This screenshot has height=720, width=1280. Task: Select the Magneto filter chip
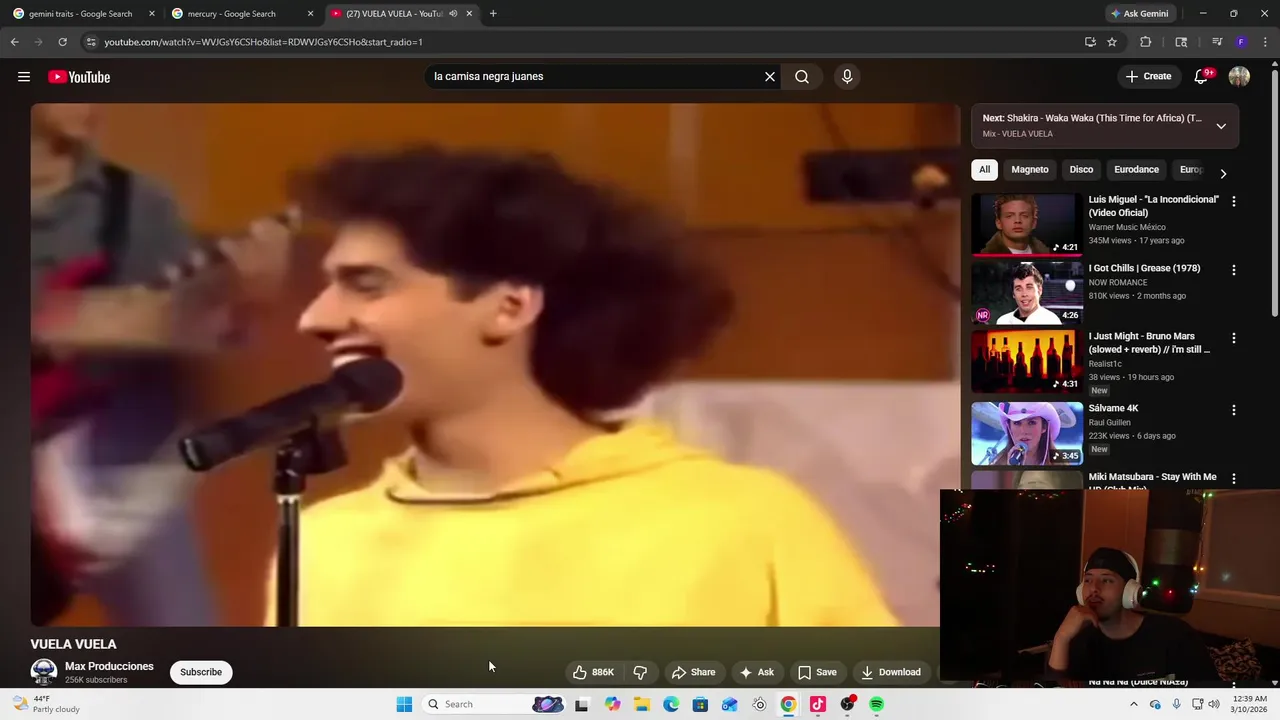(1030, 170)
